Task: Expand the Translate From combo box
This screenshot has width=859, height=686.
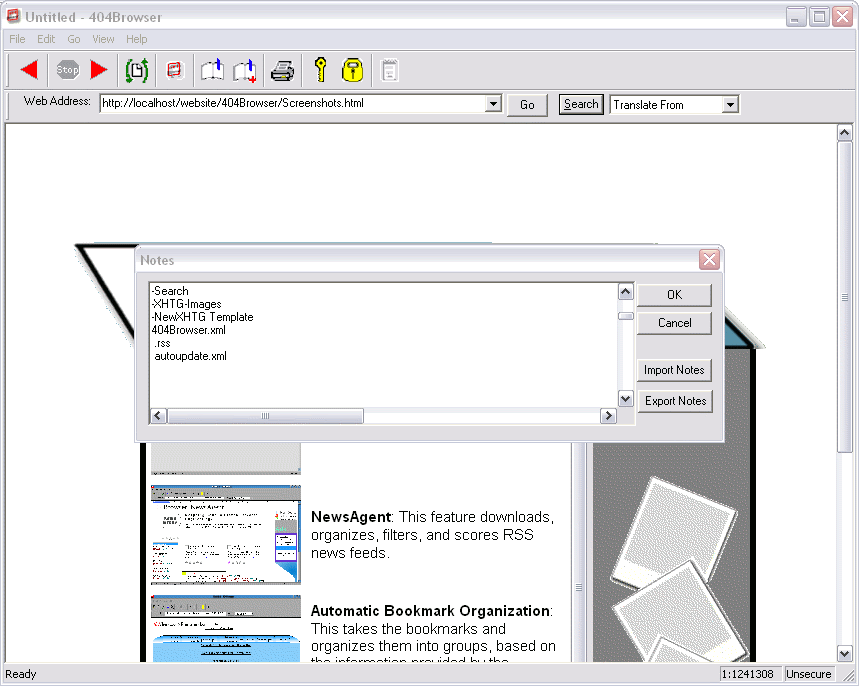Action: point(730,105)
